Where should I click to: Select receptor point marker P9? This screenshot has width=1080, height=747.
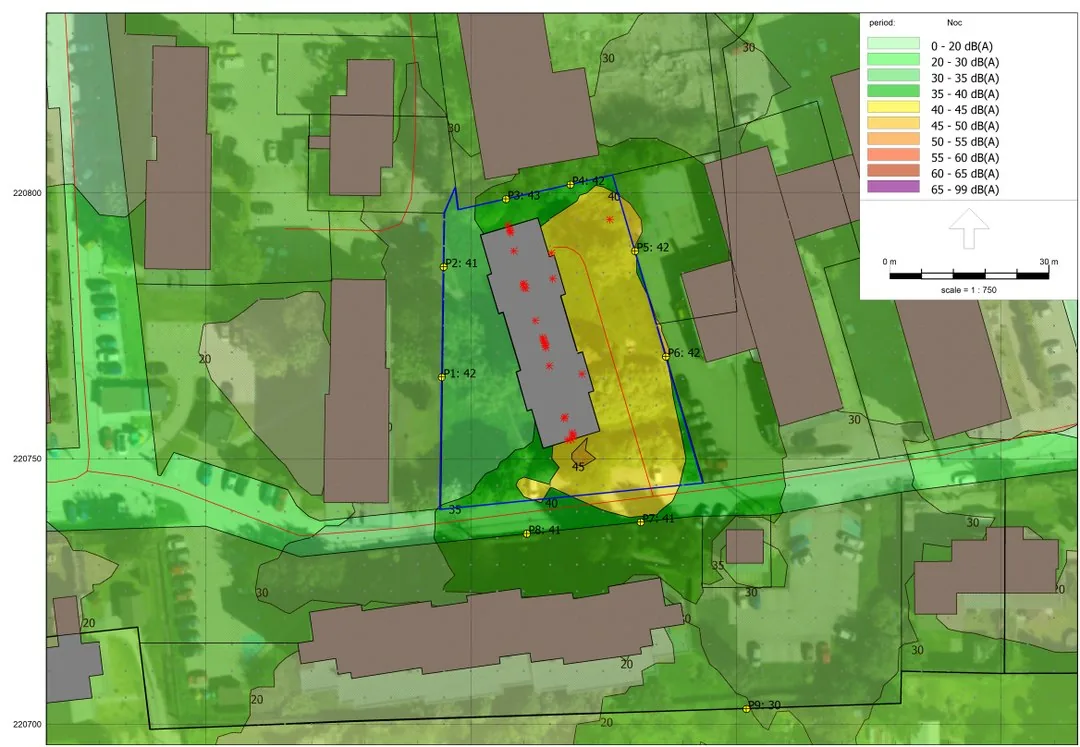(747, 708)
